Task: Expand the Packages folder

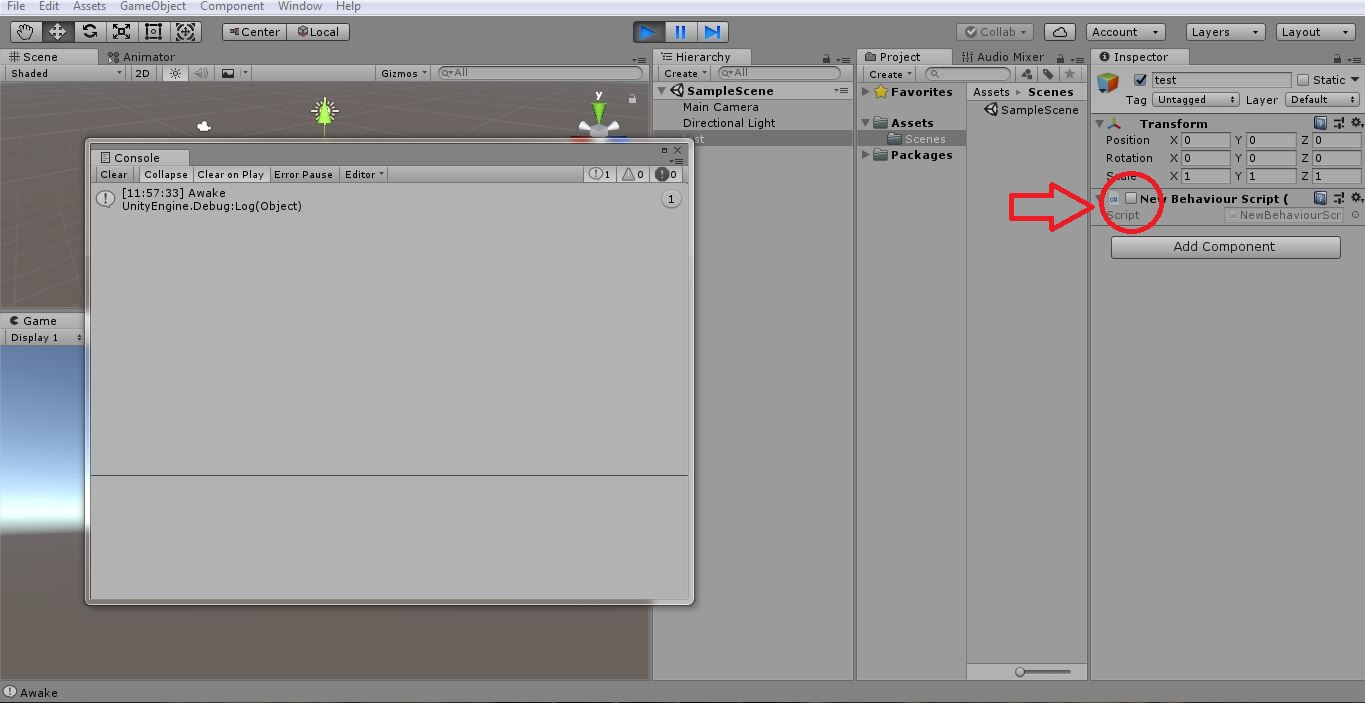Action: pos(866,155)
